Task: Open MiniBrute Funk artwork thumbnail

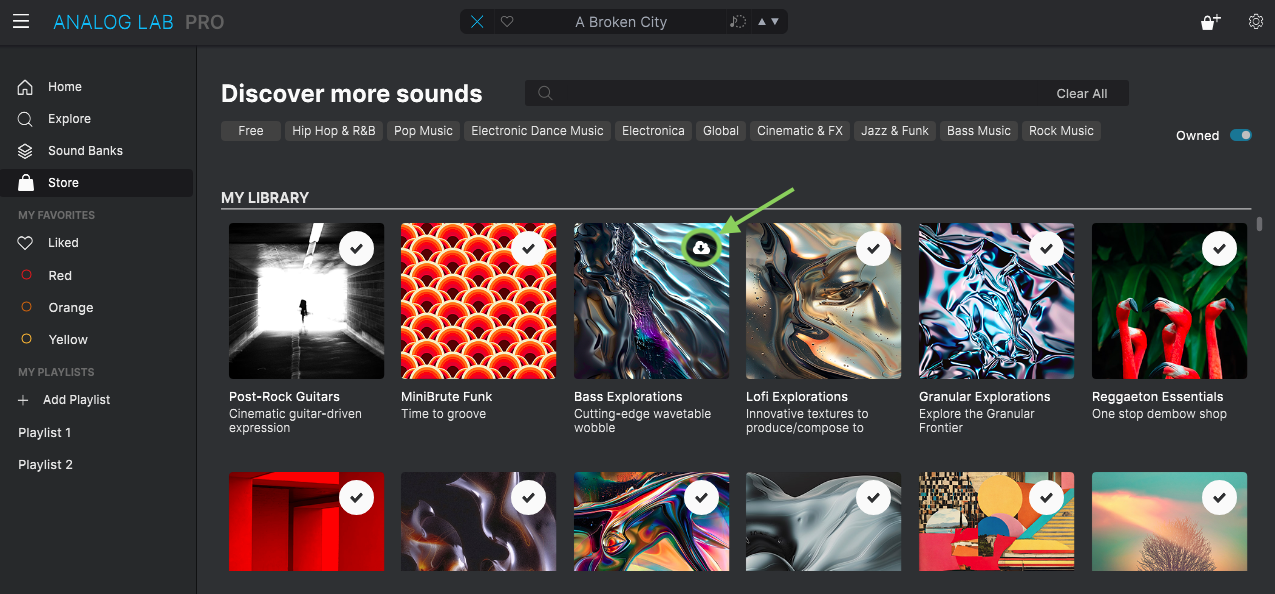Action: click(x=478, y=301)
